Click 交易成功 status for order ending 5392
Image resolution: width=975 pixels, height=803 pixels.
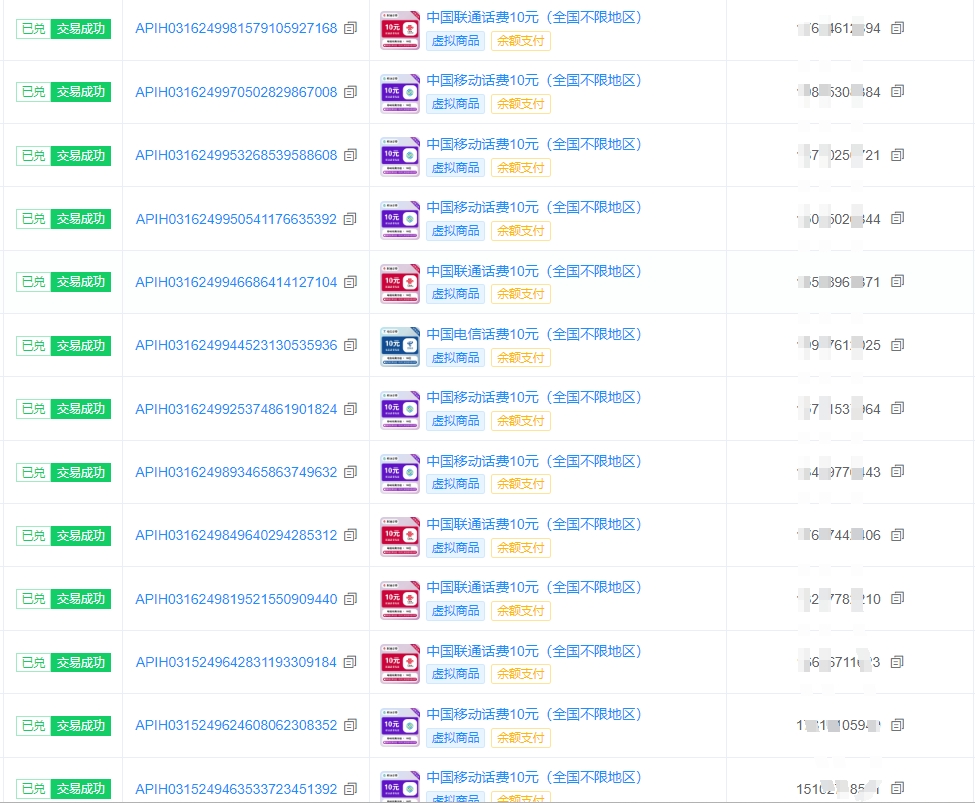tap(81, 219)
